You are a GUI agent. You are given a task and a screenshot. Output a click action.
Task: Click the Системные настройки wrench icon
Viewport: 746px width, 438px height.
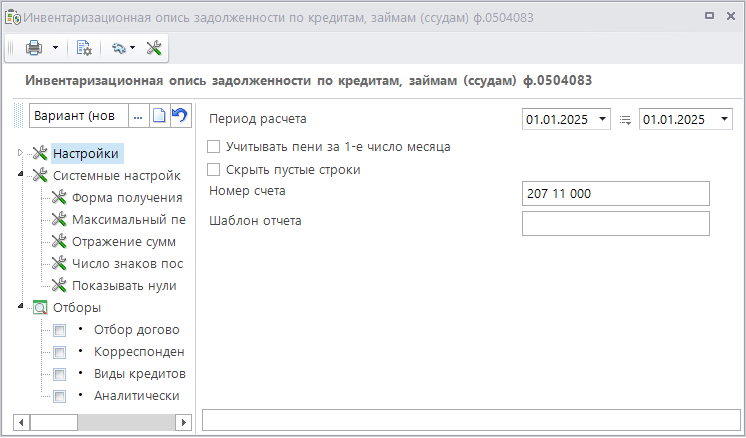pyautogui.click(x=40, y=175)
